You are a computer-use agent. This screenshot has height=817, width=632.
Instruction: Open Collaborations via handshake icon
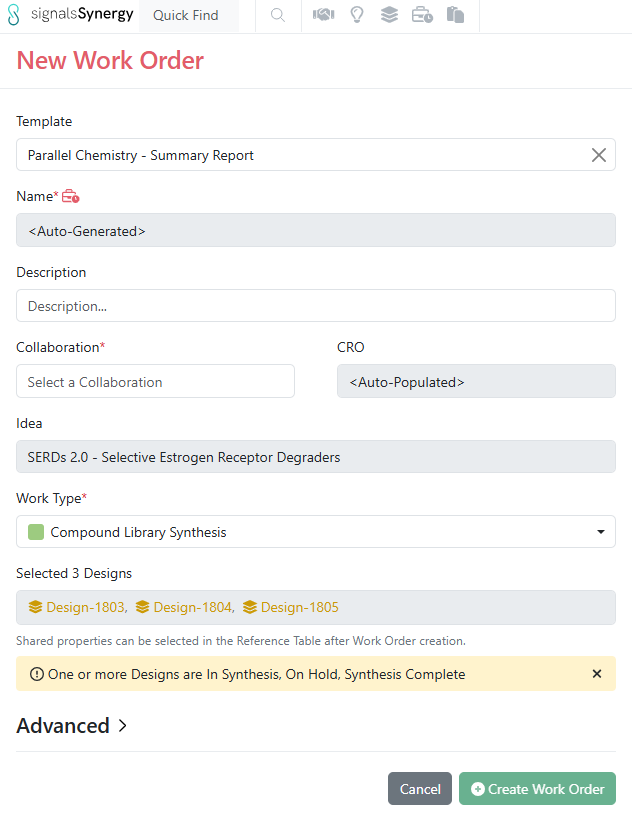click(x=323, y=15)
